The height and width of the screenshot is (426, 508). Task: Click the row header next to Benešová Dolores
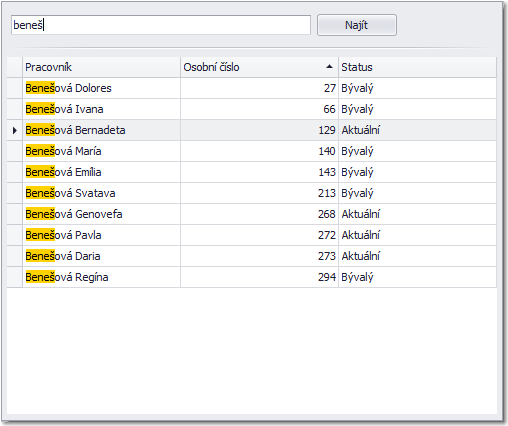15,88
